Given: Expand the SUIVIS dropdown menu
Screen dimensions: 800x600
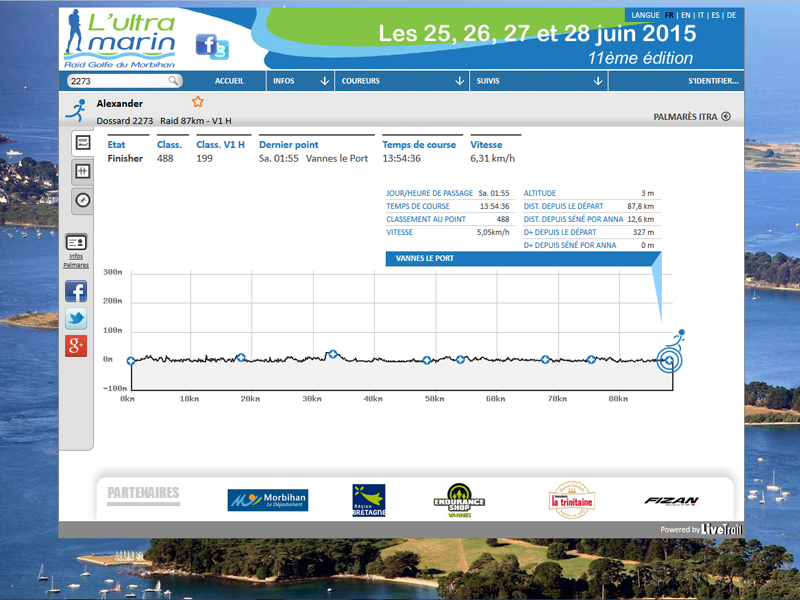Looking at the screenshot, I should tap(539, 81).
